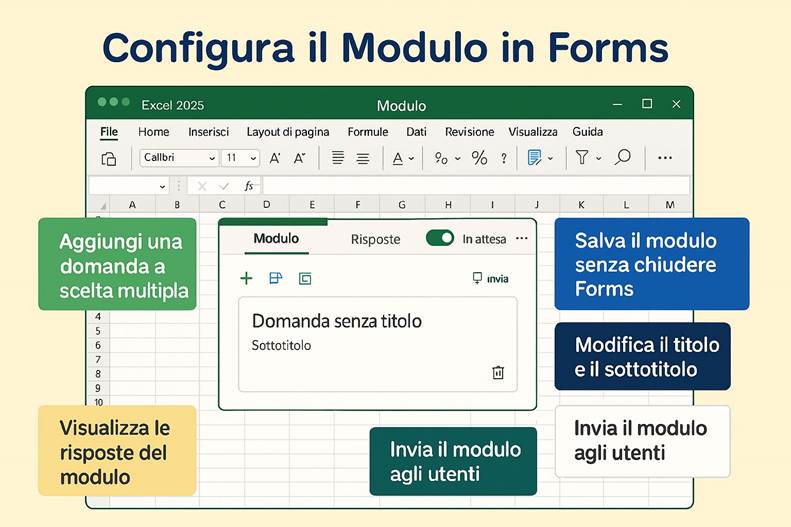Click the center alignment icon
This screenshot has height=527, width=791.
363,158
